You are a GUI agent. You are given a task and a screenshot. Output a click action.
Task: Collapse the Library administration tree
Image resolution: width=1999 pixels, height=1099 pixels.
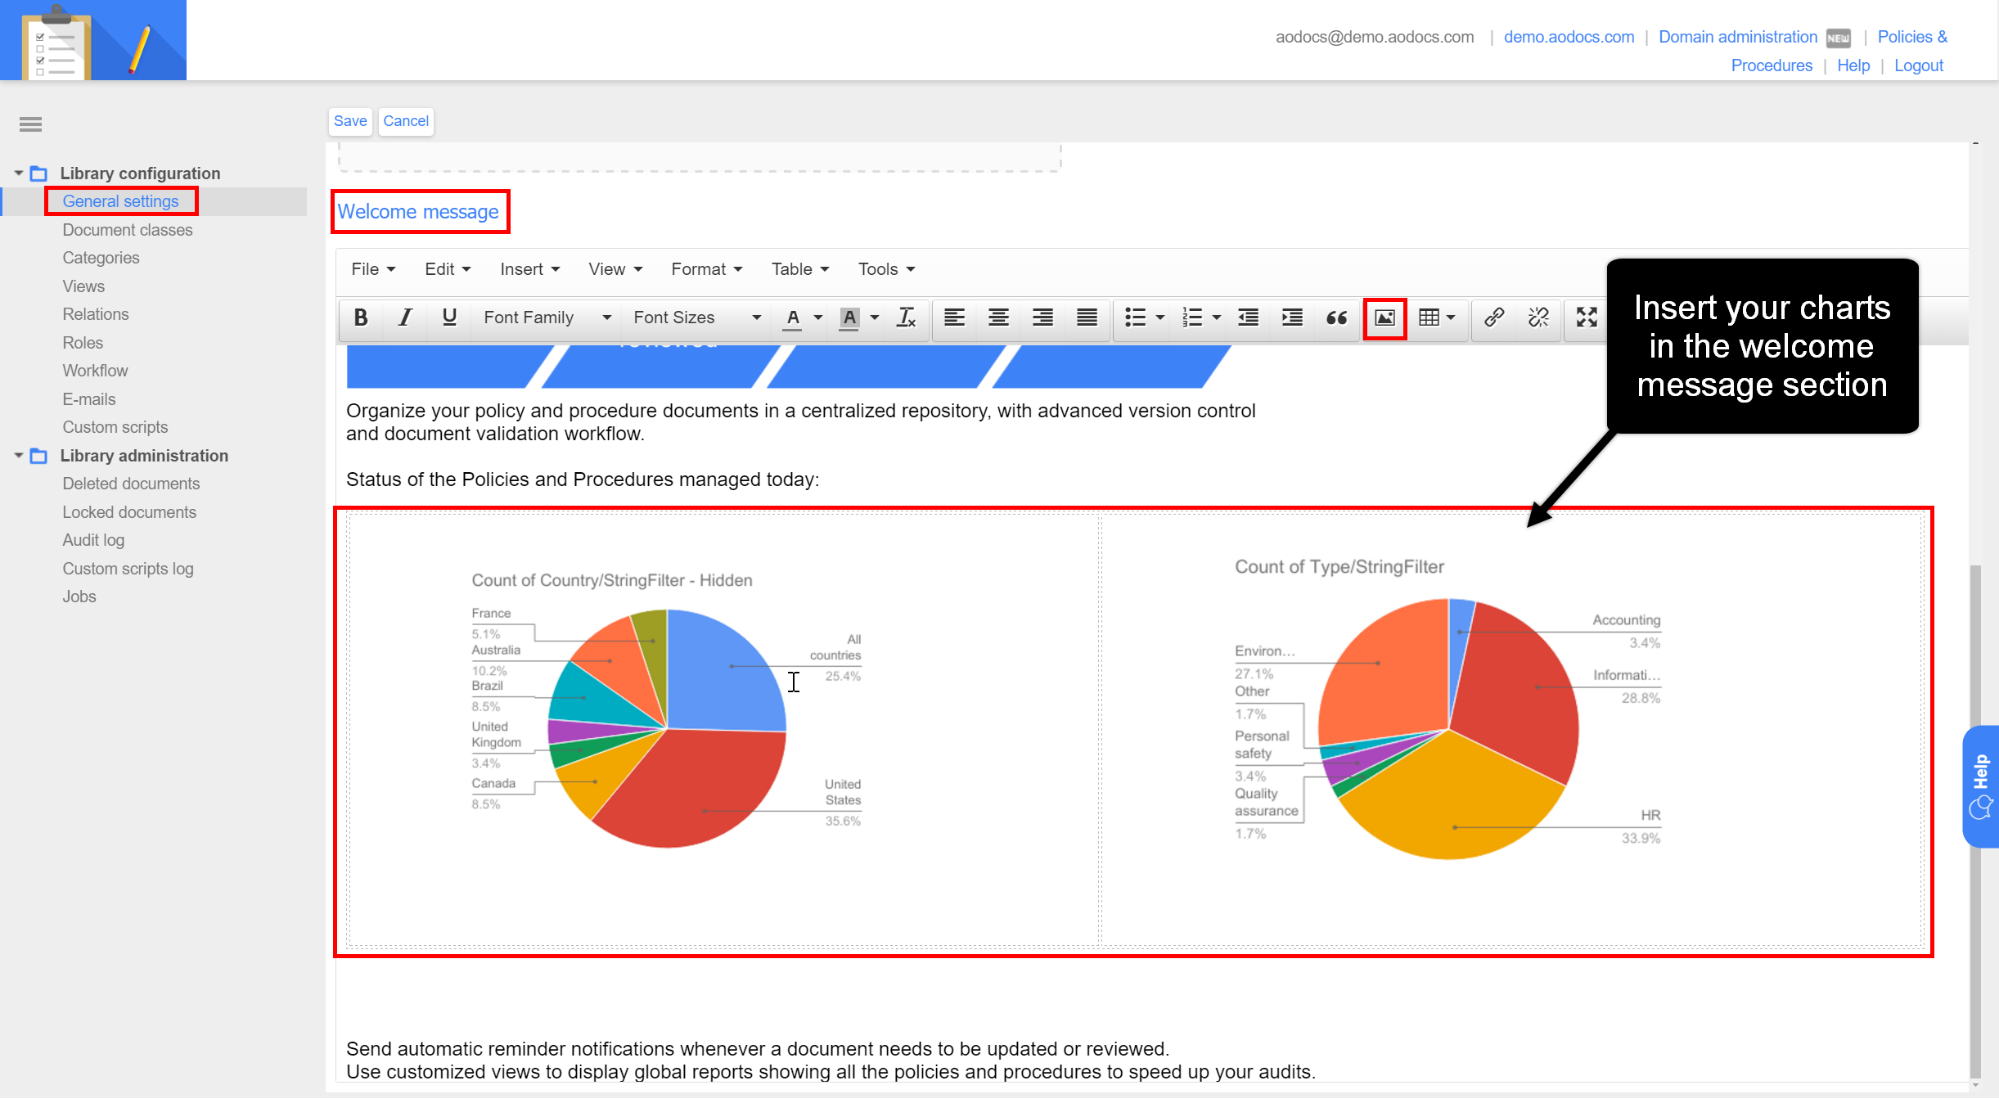[x=18, y=456]
